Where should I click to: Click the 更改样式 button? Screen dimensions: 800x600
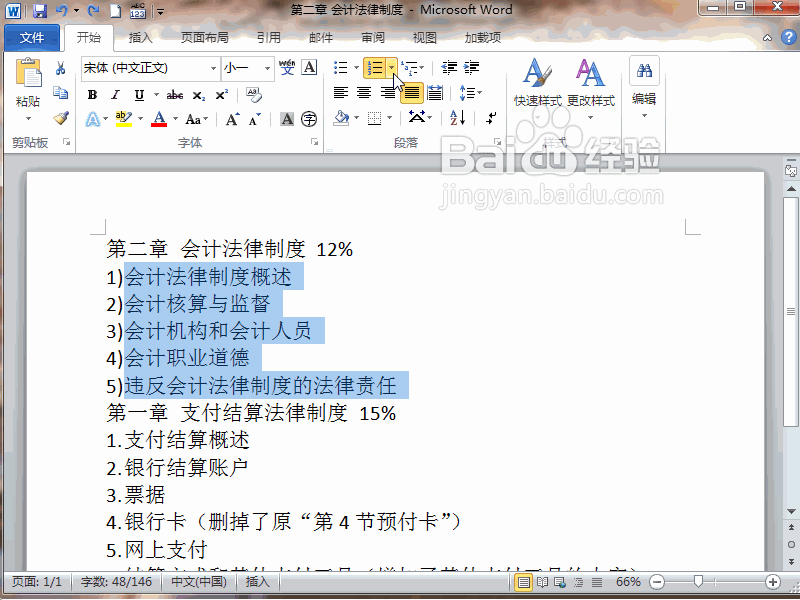click(589, 90)
